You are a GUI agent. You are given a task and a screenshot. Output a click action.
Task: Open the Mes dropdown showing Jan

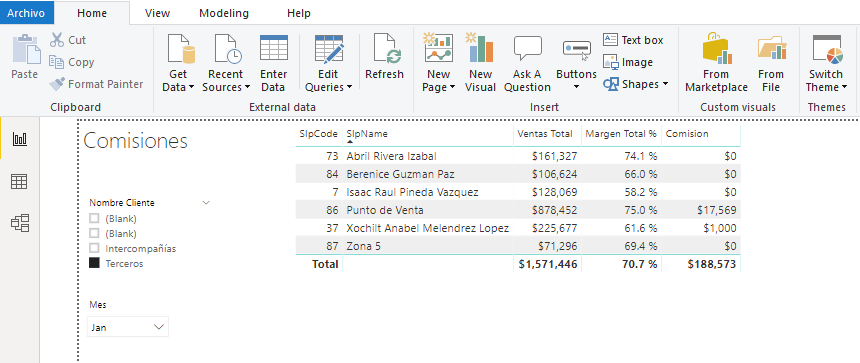click(128, 327)
